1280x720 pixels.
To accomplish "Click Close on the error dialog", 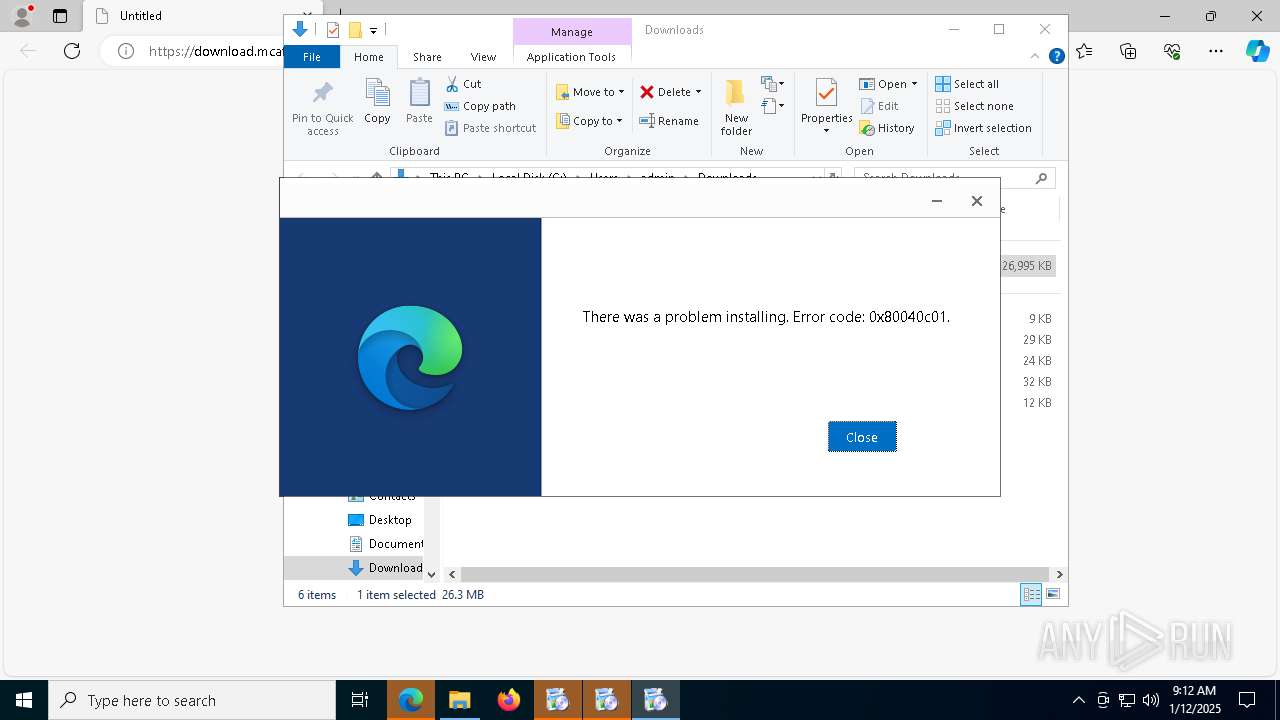I will click(x=862, y=437).
